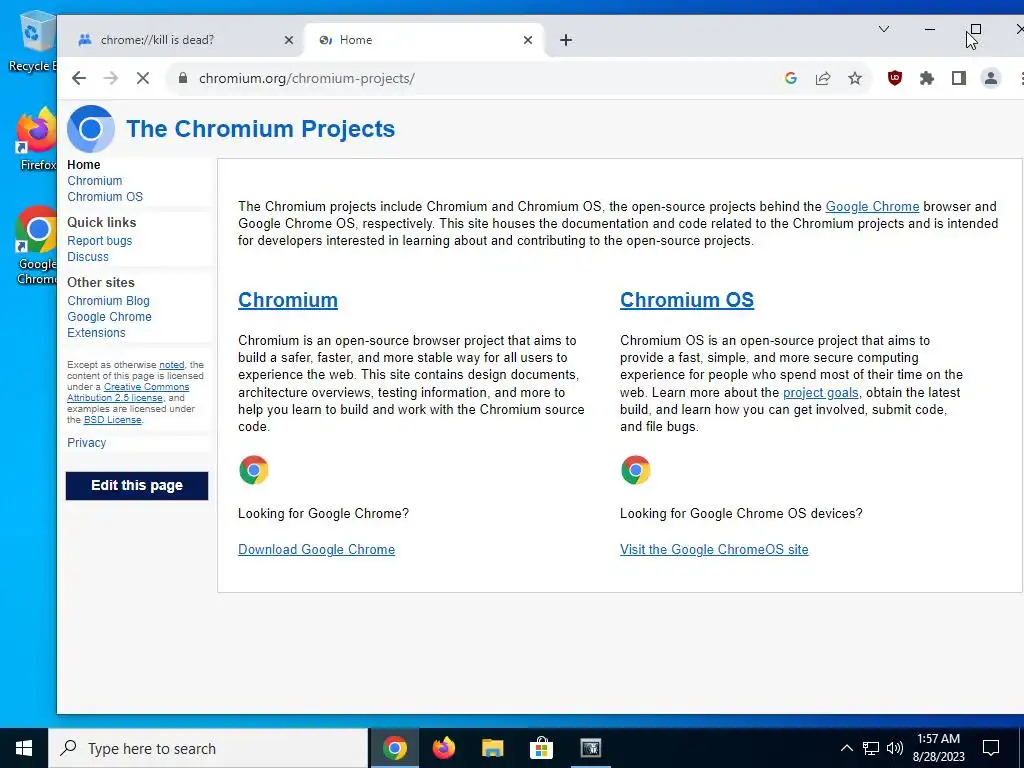The image size is (1024, 768).
Task: Open Chromium OS link in sidebar
Action: 105,197
